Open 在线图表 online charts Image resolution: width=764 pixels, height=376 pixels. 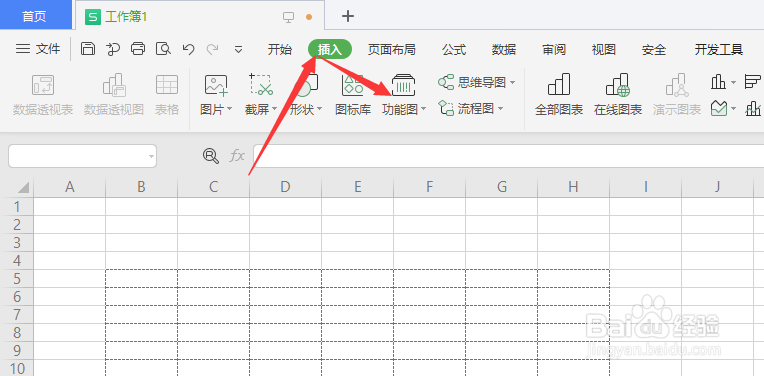[618, 94]
